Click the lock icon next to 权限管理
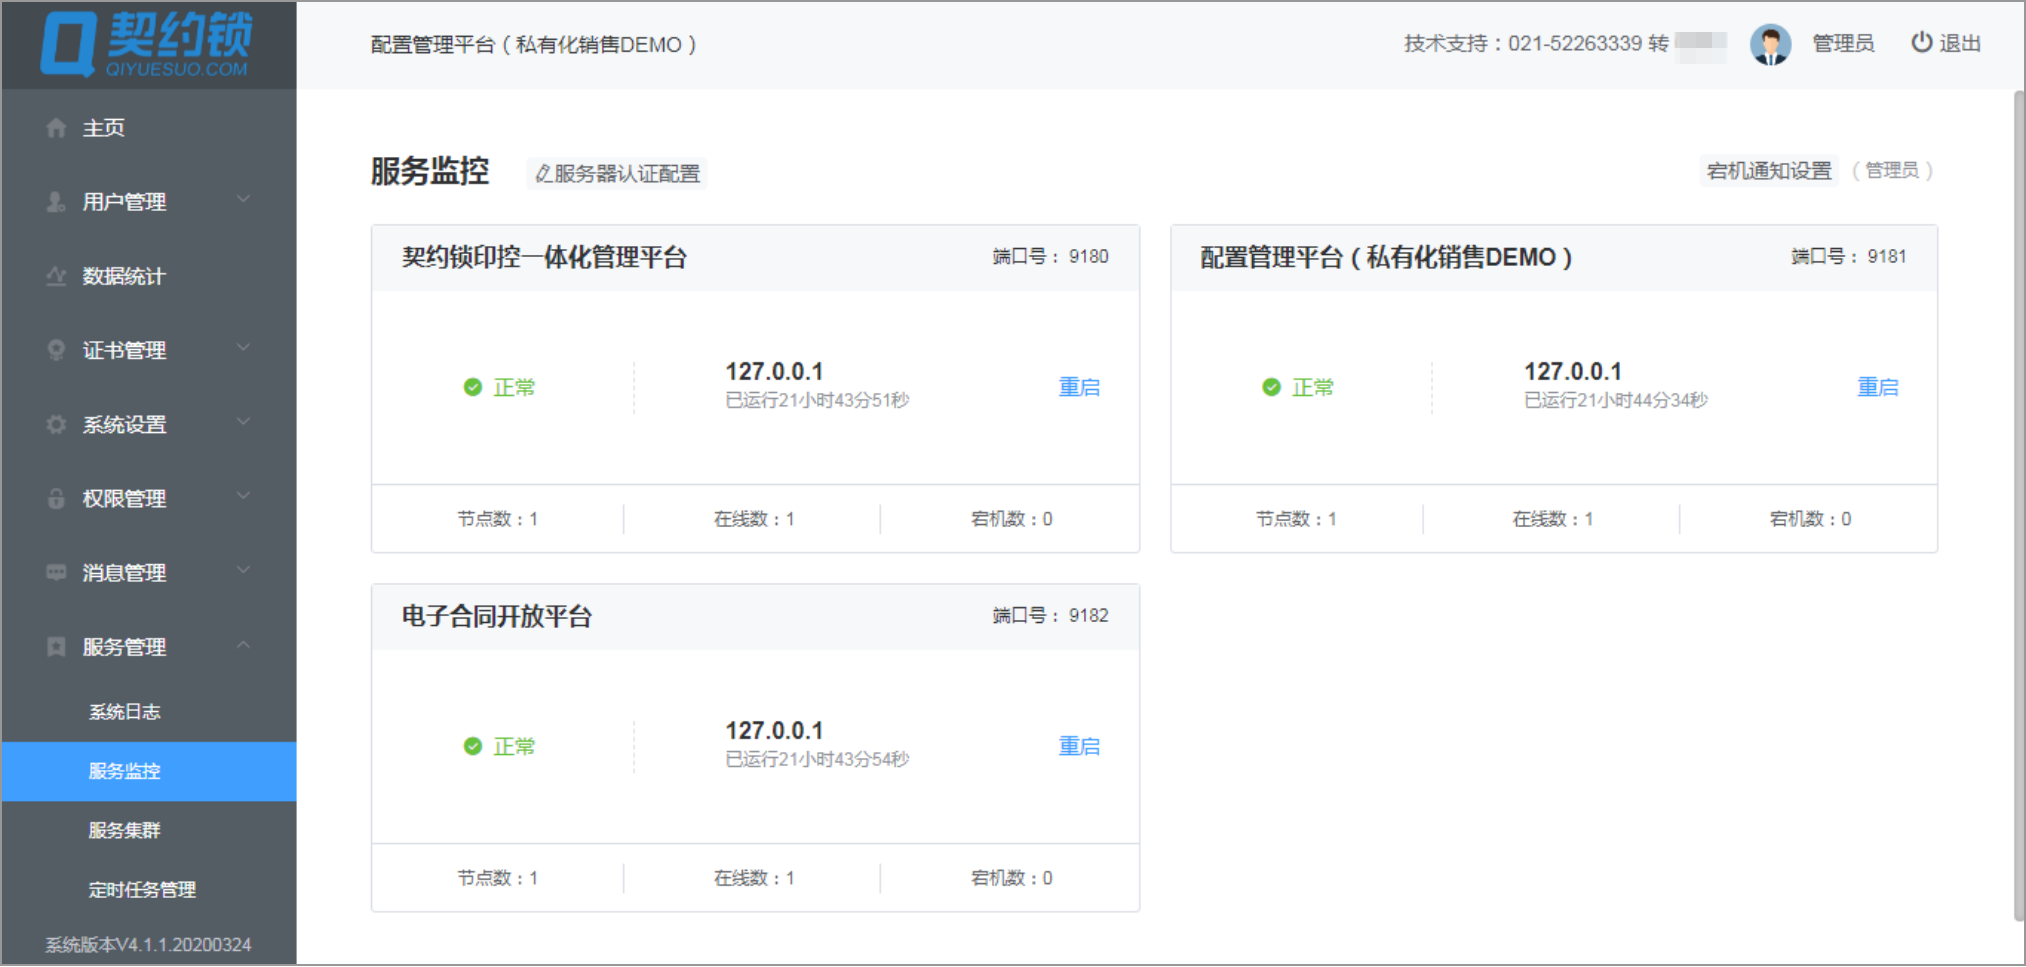This screenshot has height=967, width=2026. pyautogui.click(x=56, y=498)
